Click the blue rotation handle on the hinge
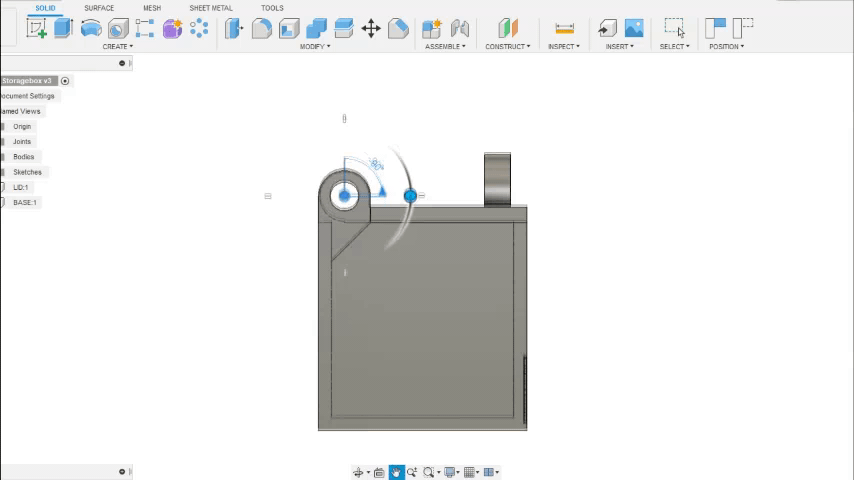This screenshot has height=480, width=854. click(x=410, y=196)
